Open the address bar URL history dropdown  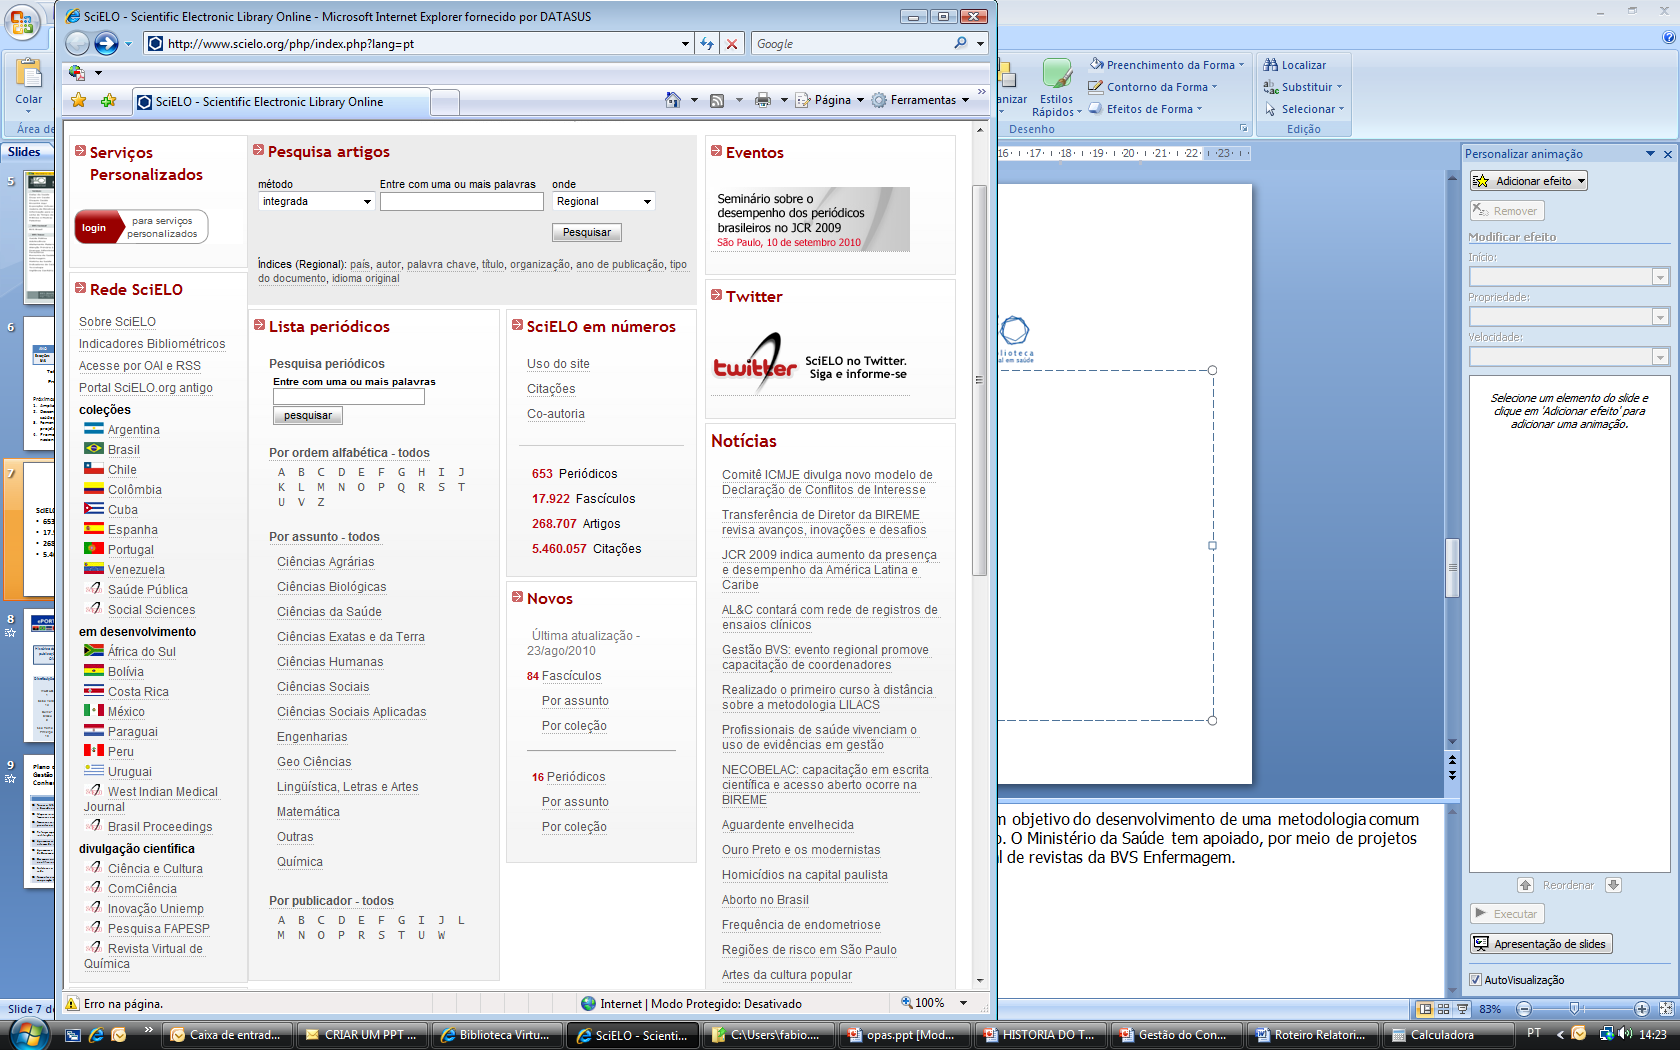pyautogui.click(x=685, y=44)
